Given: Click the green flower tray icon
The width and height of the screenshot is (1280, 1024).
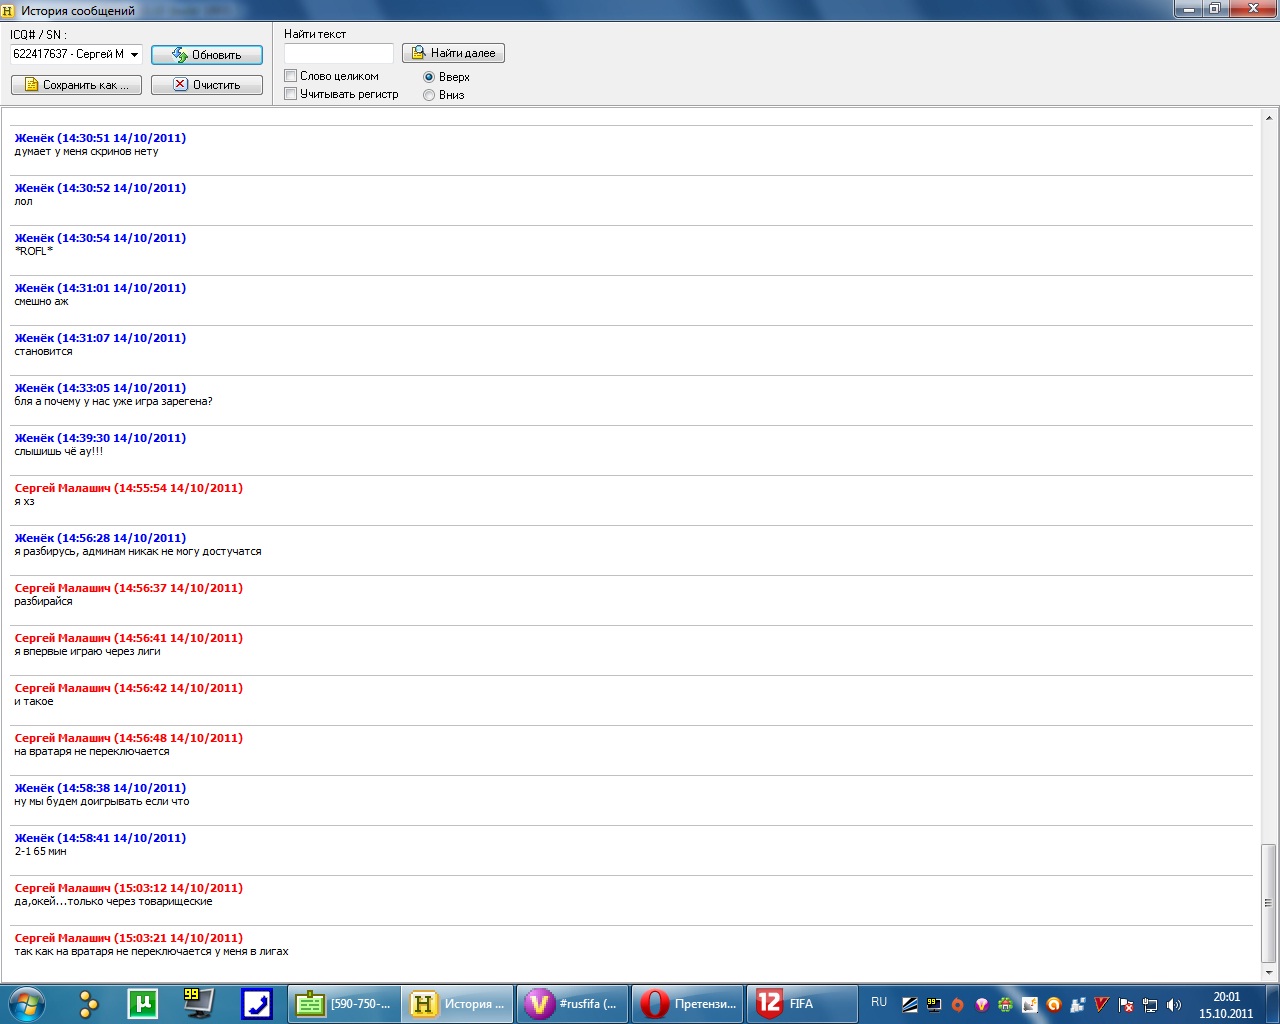Looking at the screenshot, I should (1006, 1005).
